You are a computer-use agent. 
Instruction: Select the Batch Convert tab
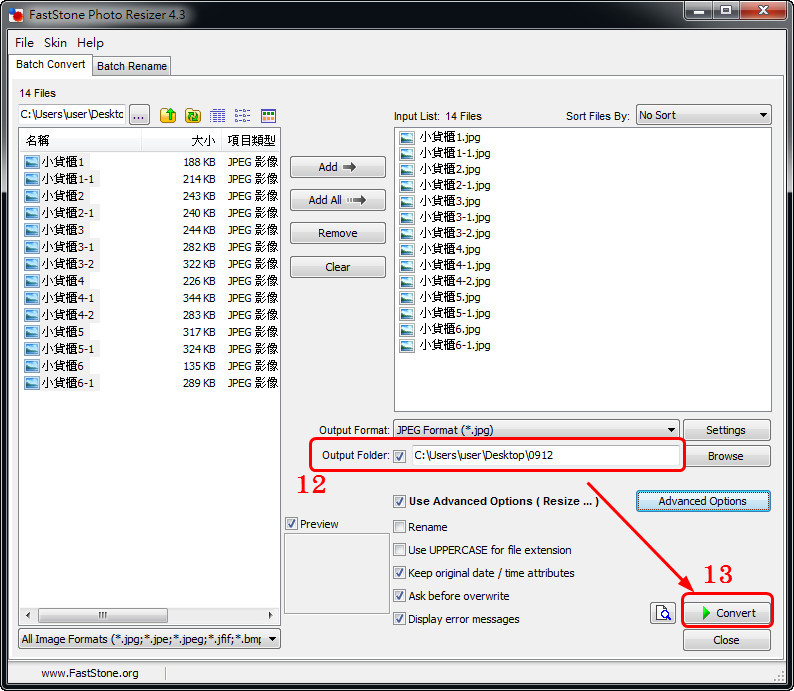tap(51, 64)
